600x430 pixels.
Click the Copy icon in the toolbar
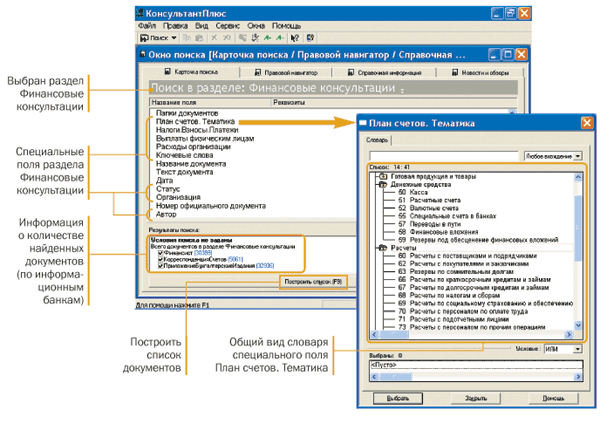pos(187,38)
